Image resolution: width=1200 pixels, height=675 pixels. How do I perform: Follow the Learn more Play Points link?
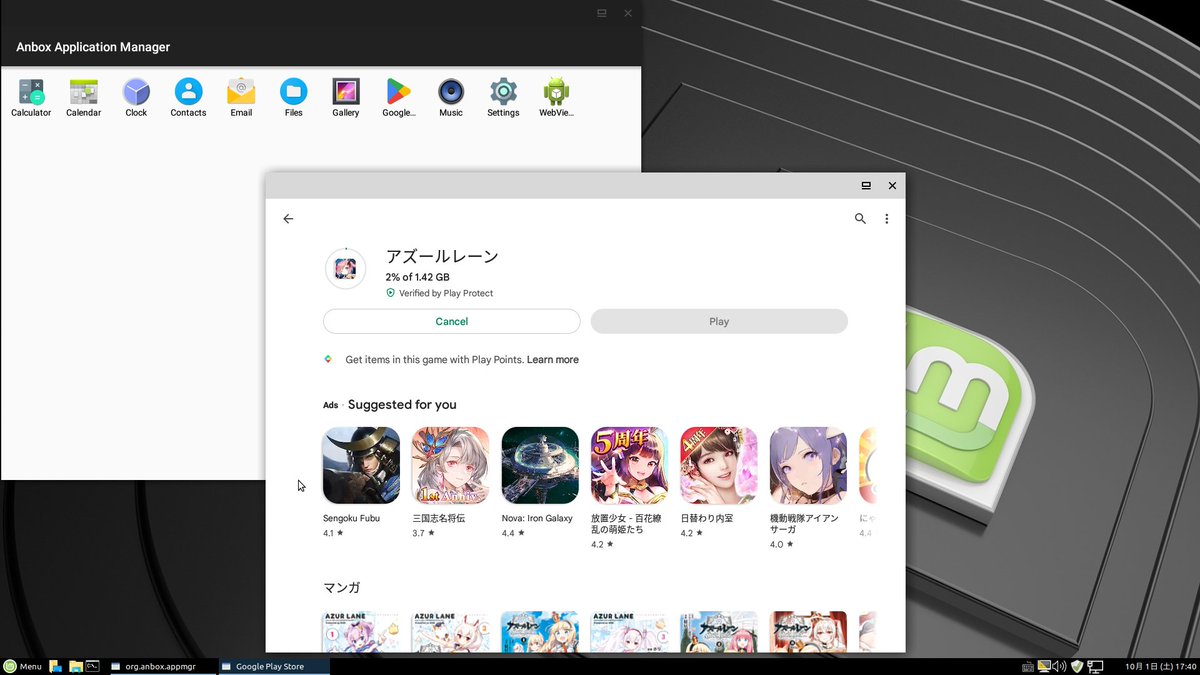point(553,360)
